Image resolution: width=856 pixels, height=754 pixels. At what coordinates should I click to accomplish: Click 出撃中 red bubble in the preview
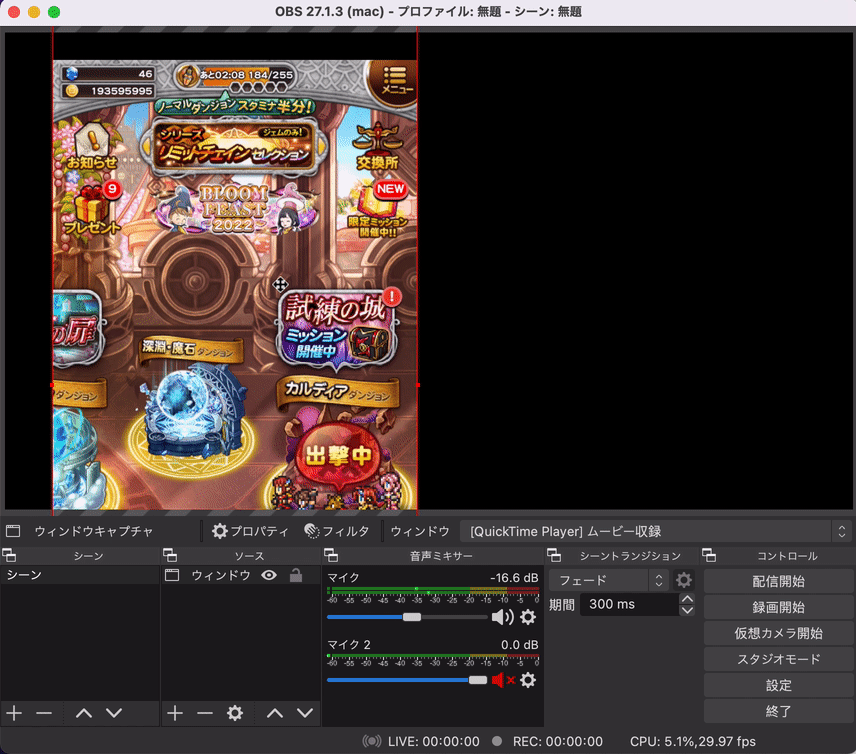pos(338,455)
